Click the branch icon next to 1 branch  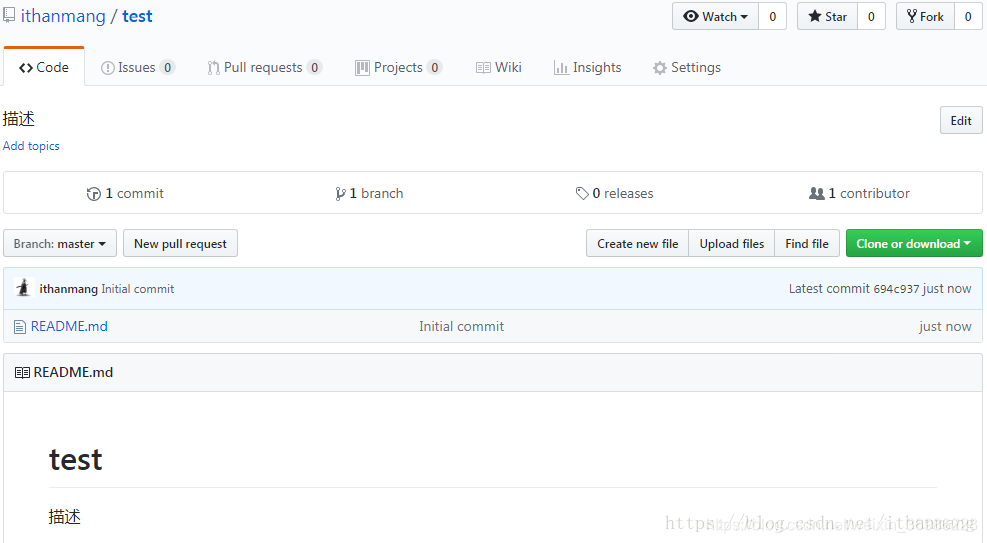[340, 194]
